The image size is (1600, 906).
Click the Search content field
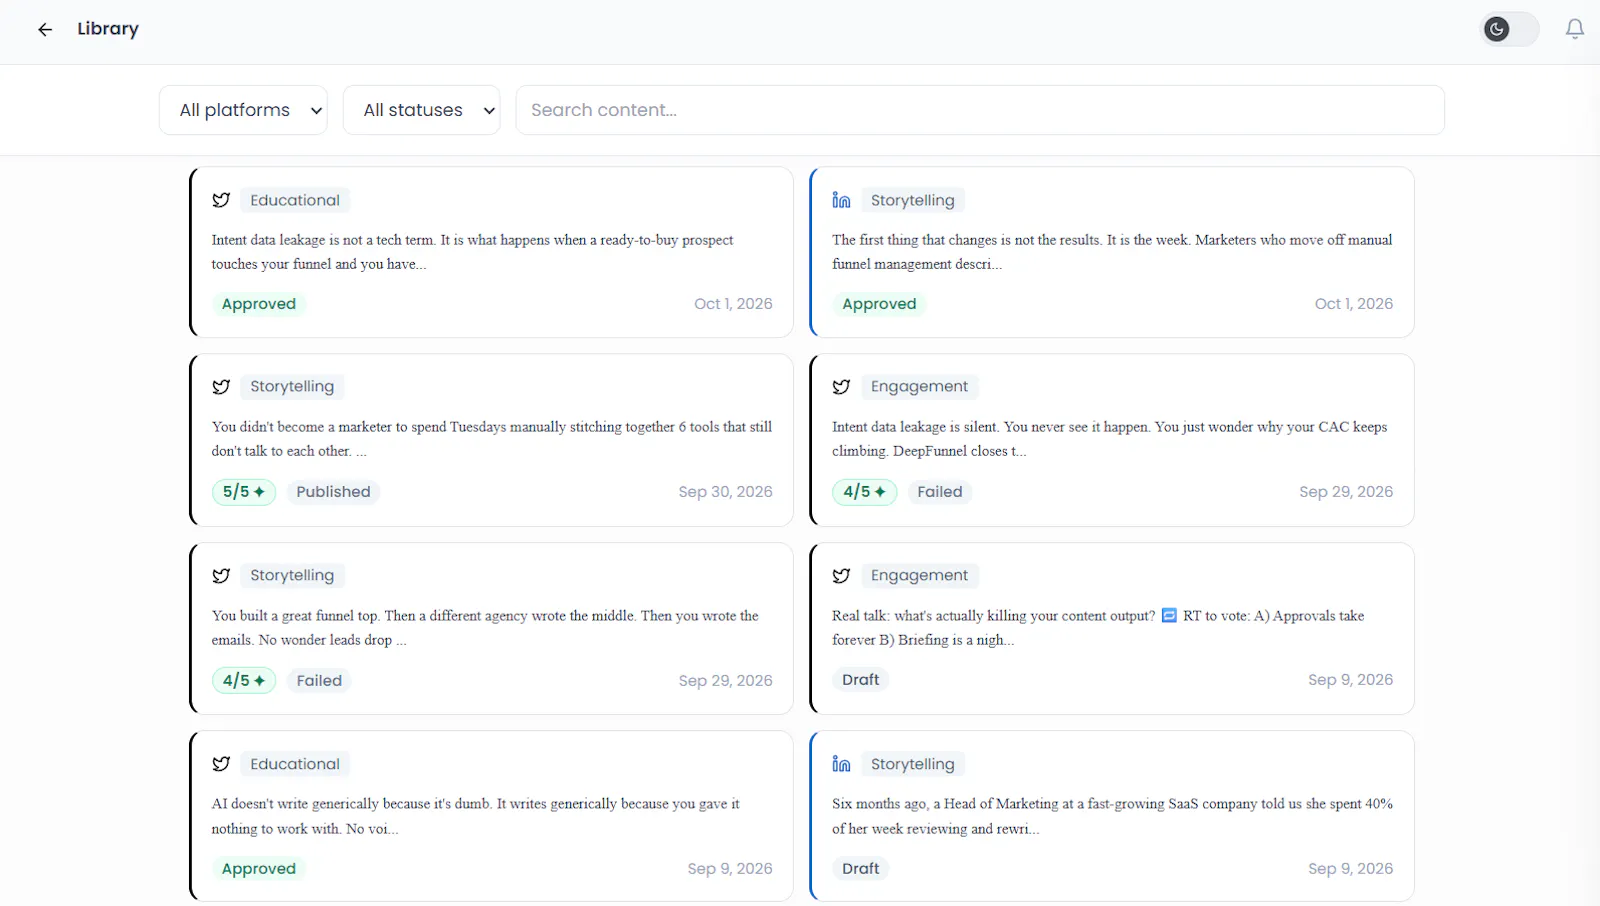pos(979,110)
